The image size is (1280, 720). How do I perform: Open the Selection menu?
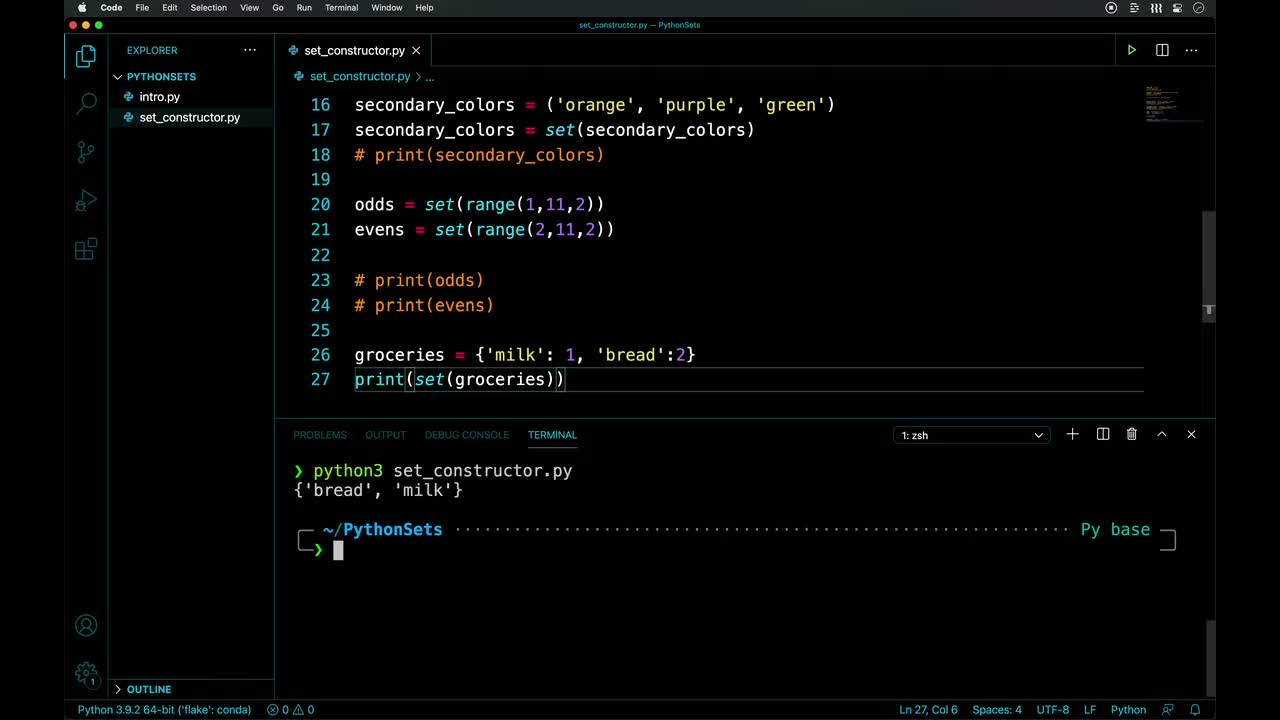click(x=208, y=7)
